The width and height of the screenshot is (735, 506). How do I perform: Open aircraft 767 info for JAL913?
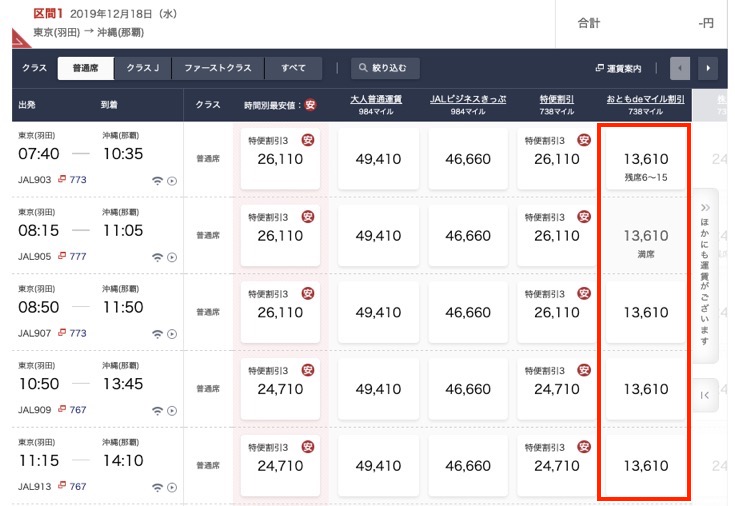pos(72,487)
